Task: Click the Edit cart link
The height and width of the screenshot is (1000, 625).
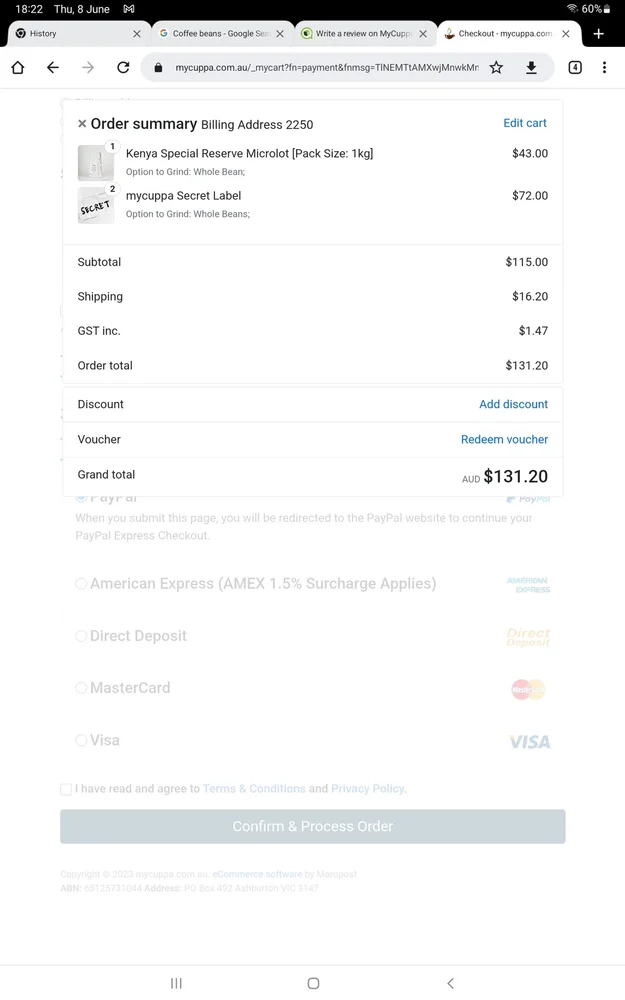Action: tap(525, 123)
